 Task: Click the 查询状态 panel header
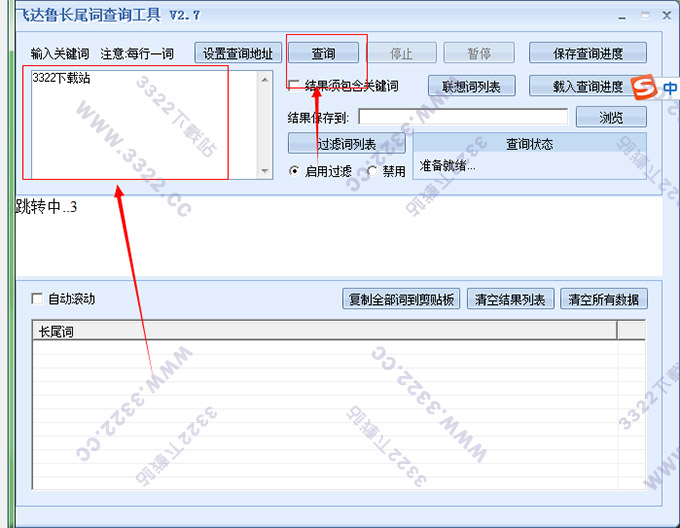coord(530,144)
